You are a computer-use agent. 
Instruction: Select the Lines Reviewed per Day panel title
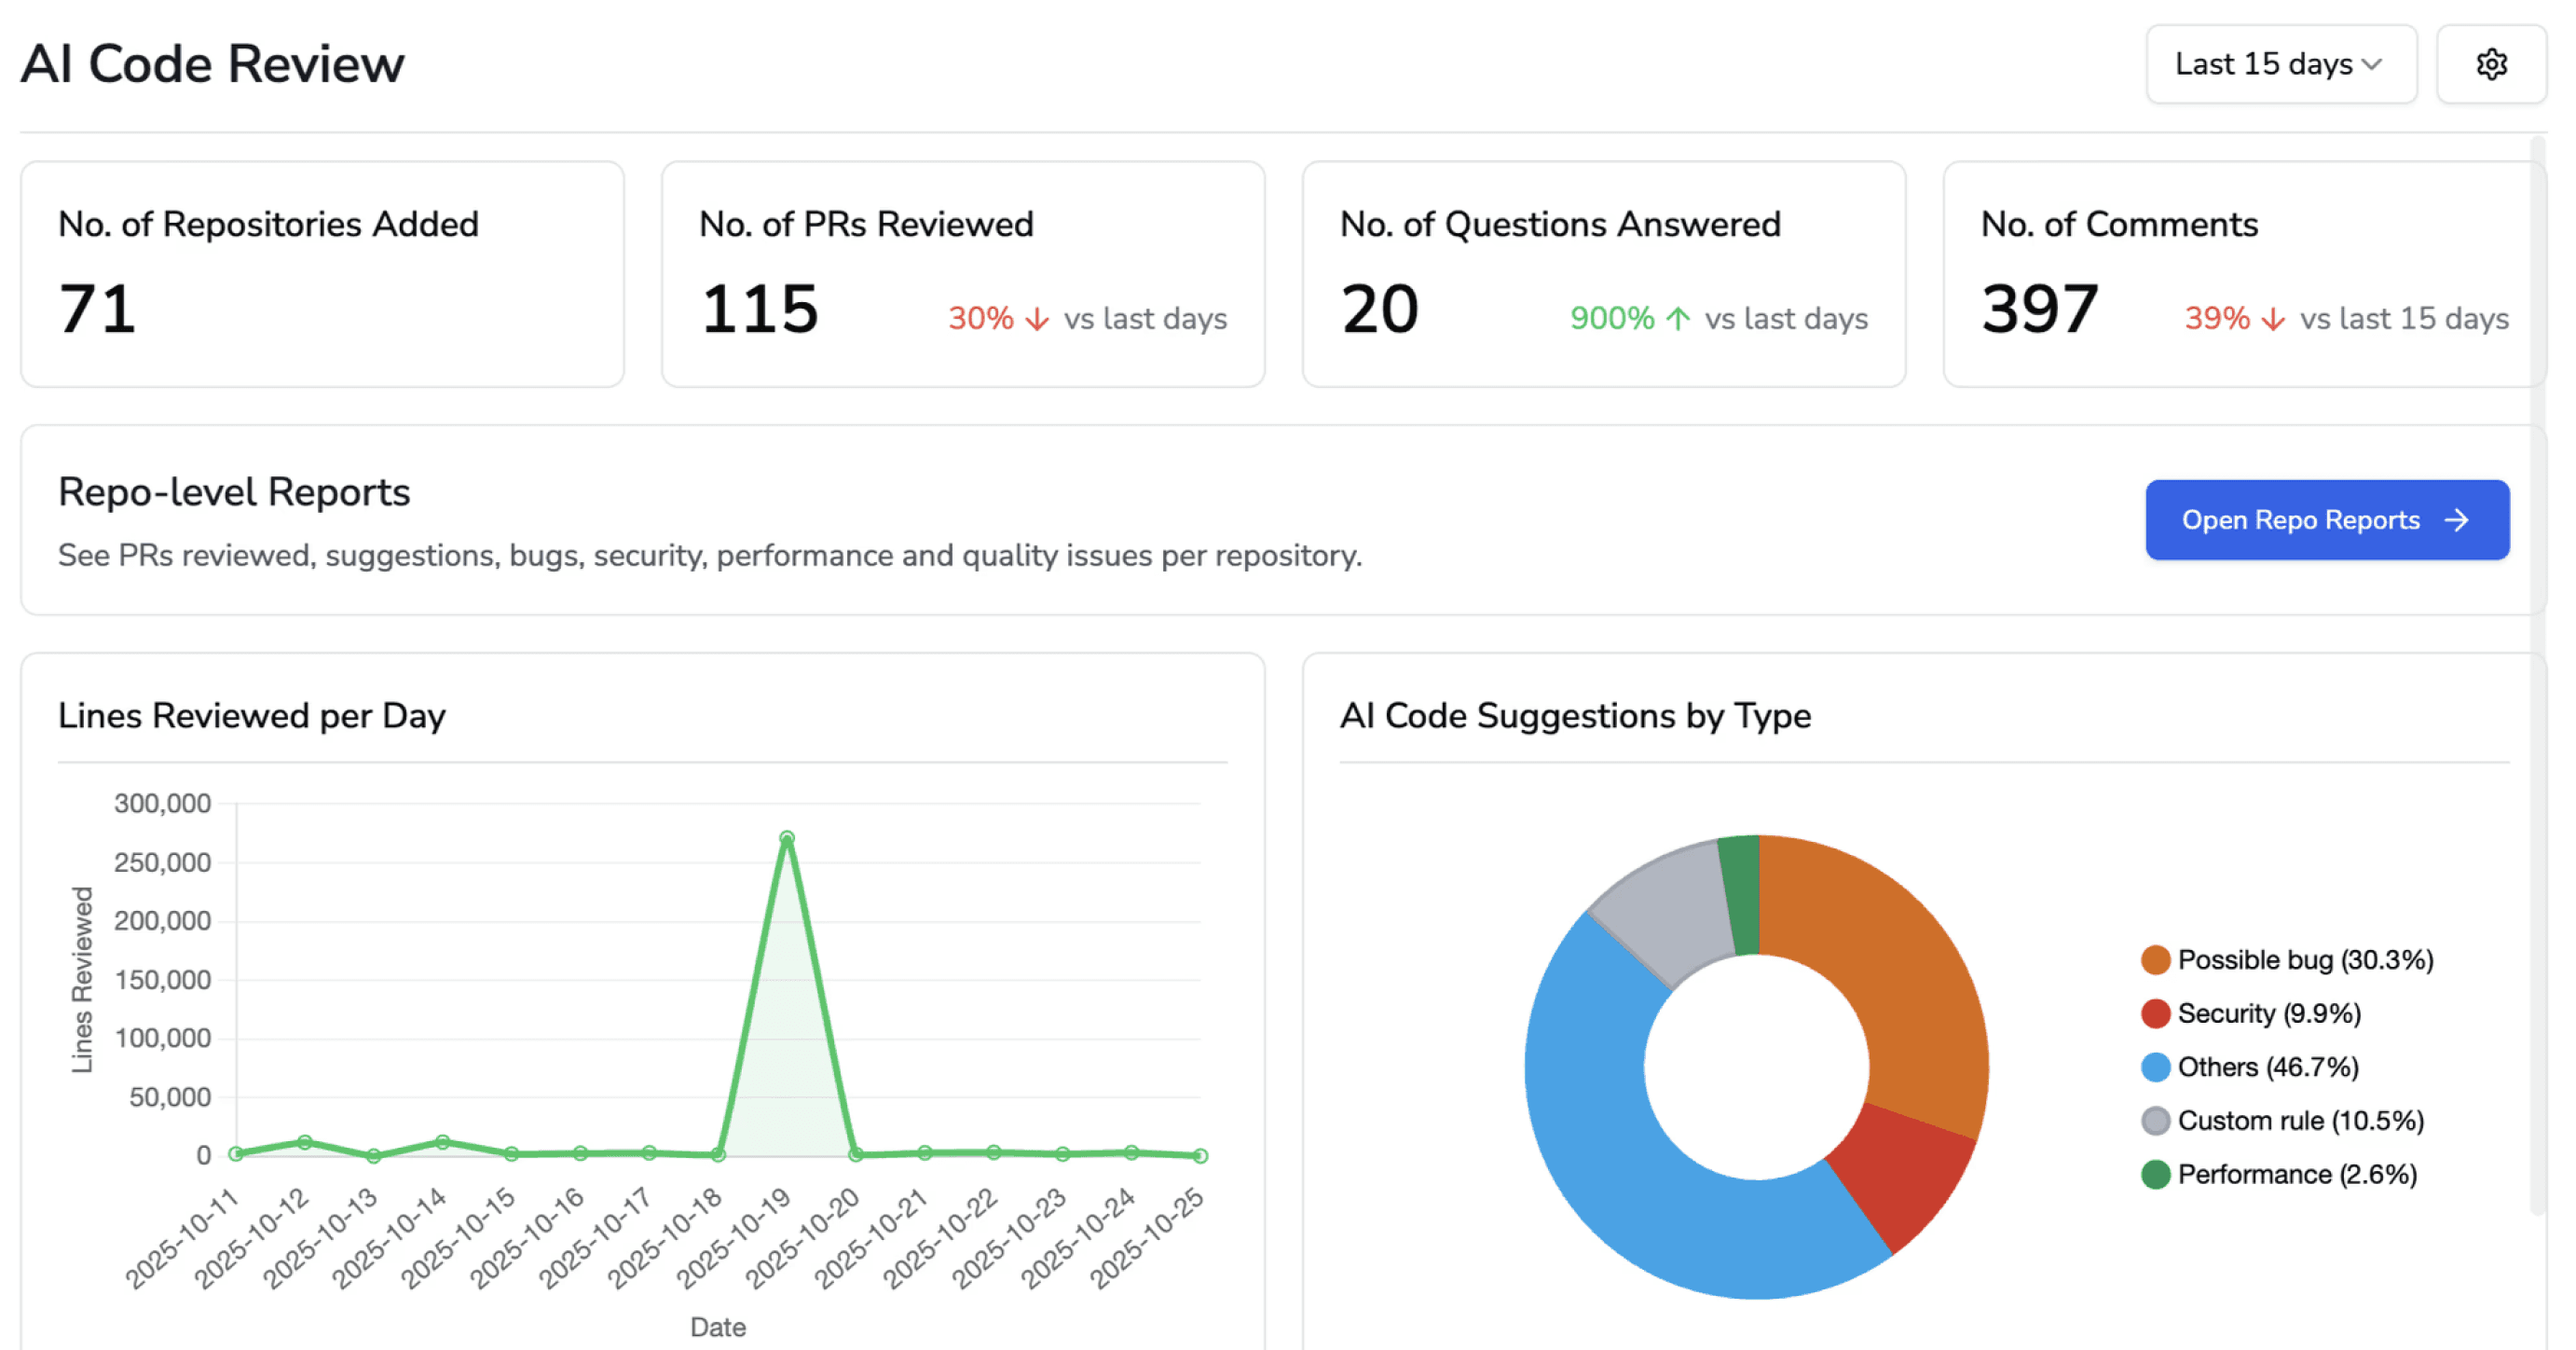[252, 715]
